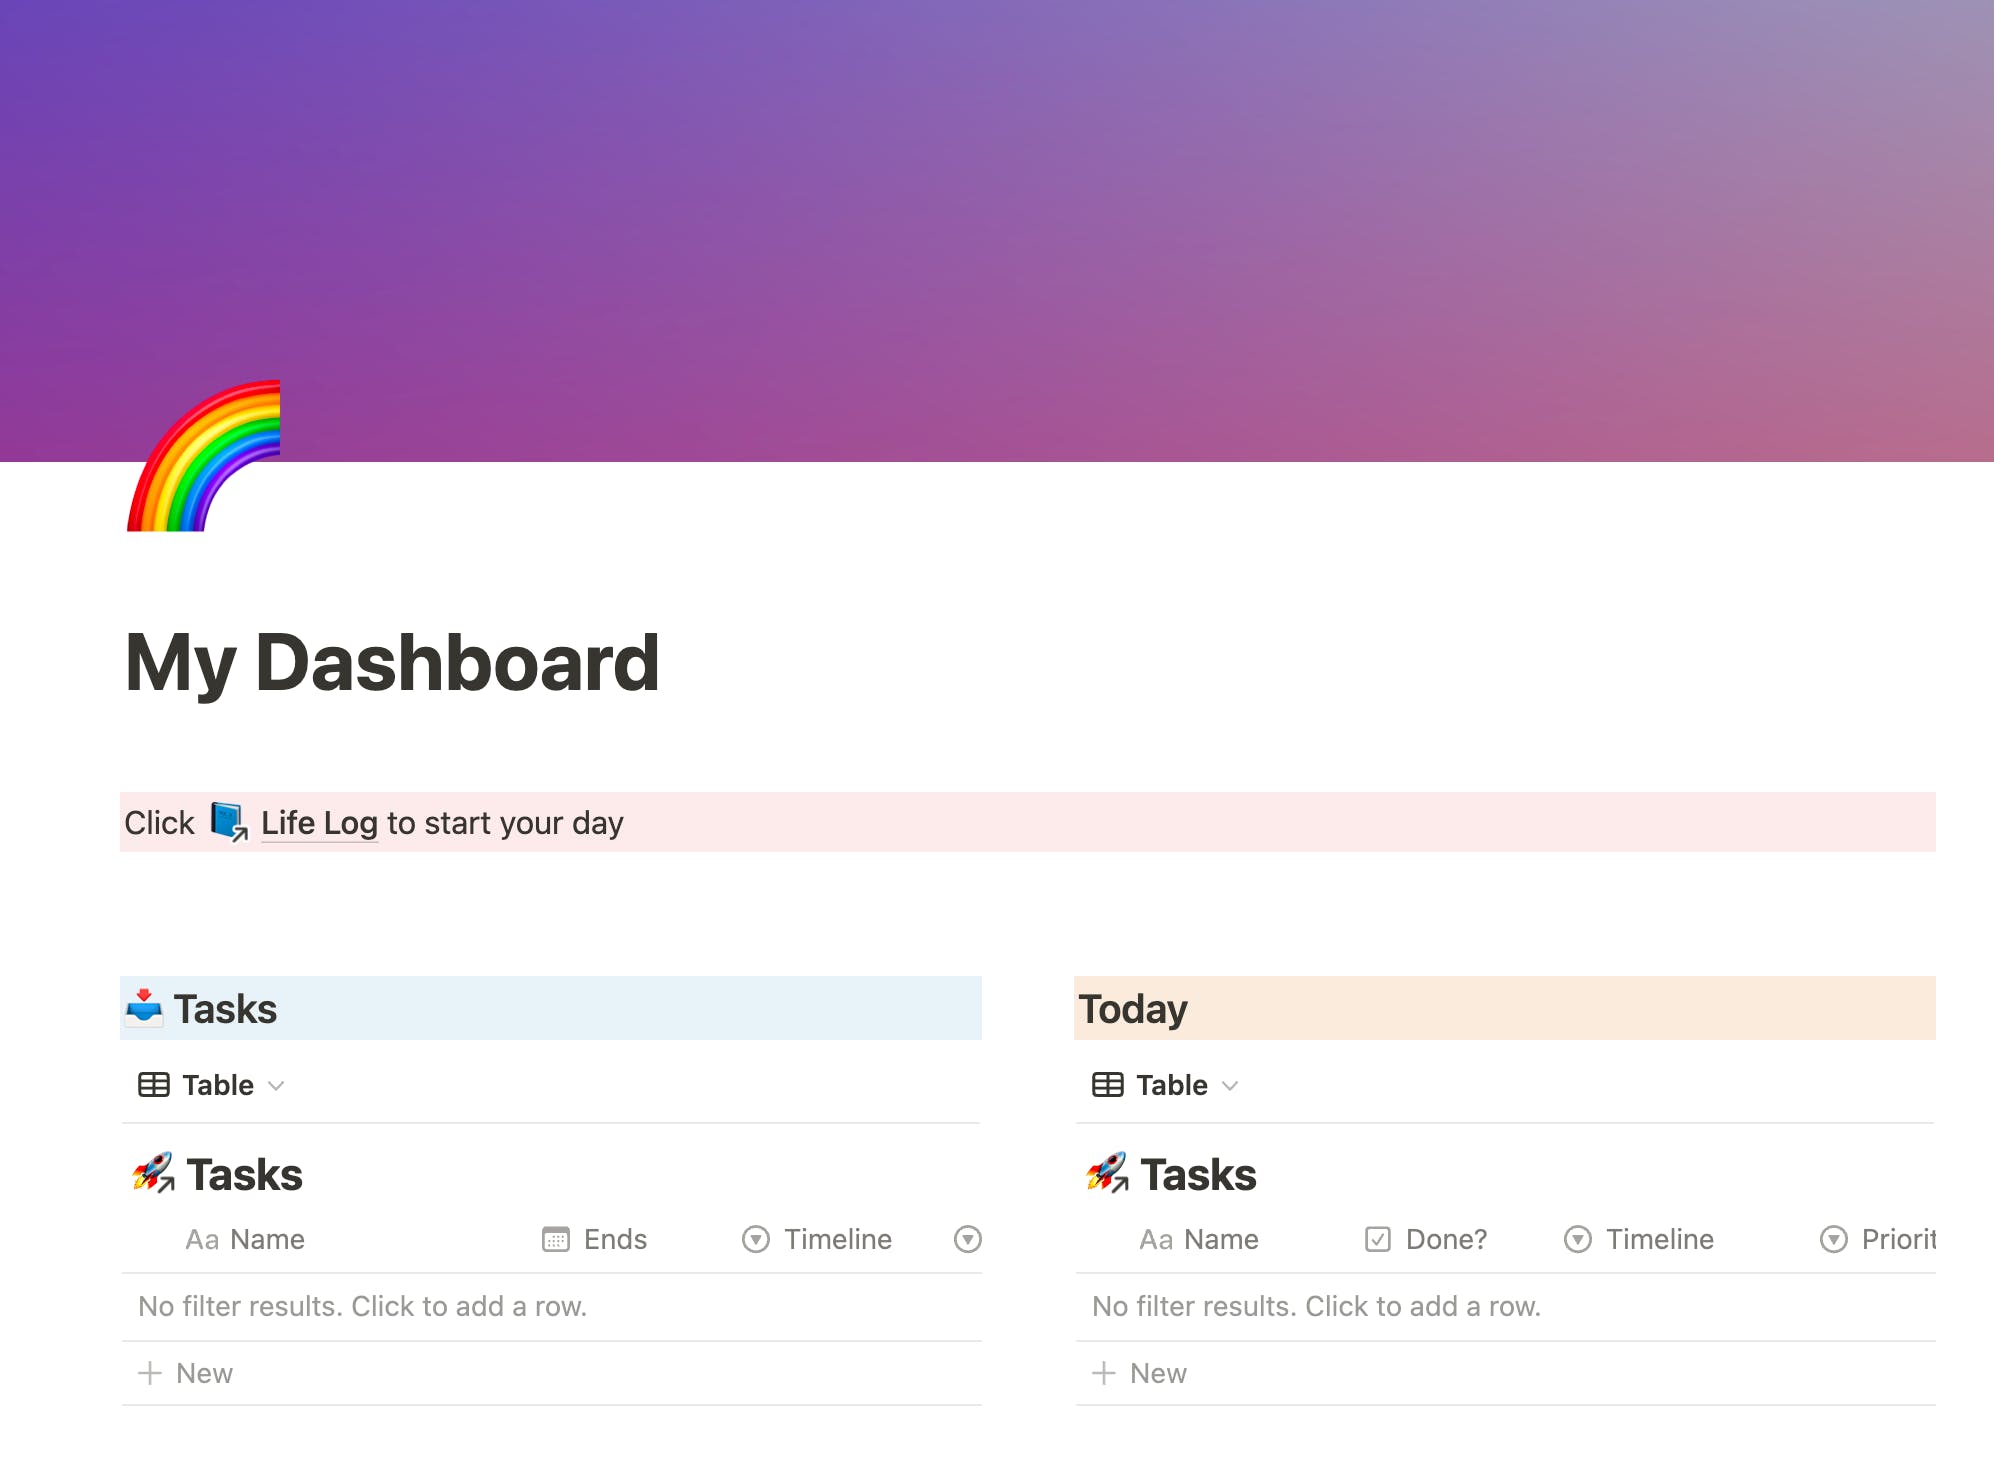Select the Timeline field in Today table

(x=1657, y=1238)
